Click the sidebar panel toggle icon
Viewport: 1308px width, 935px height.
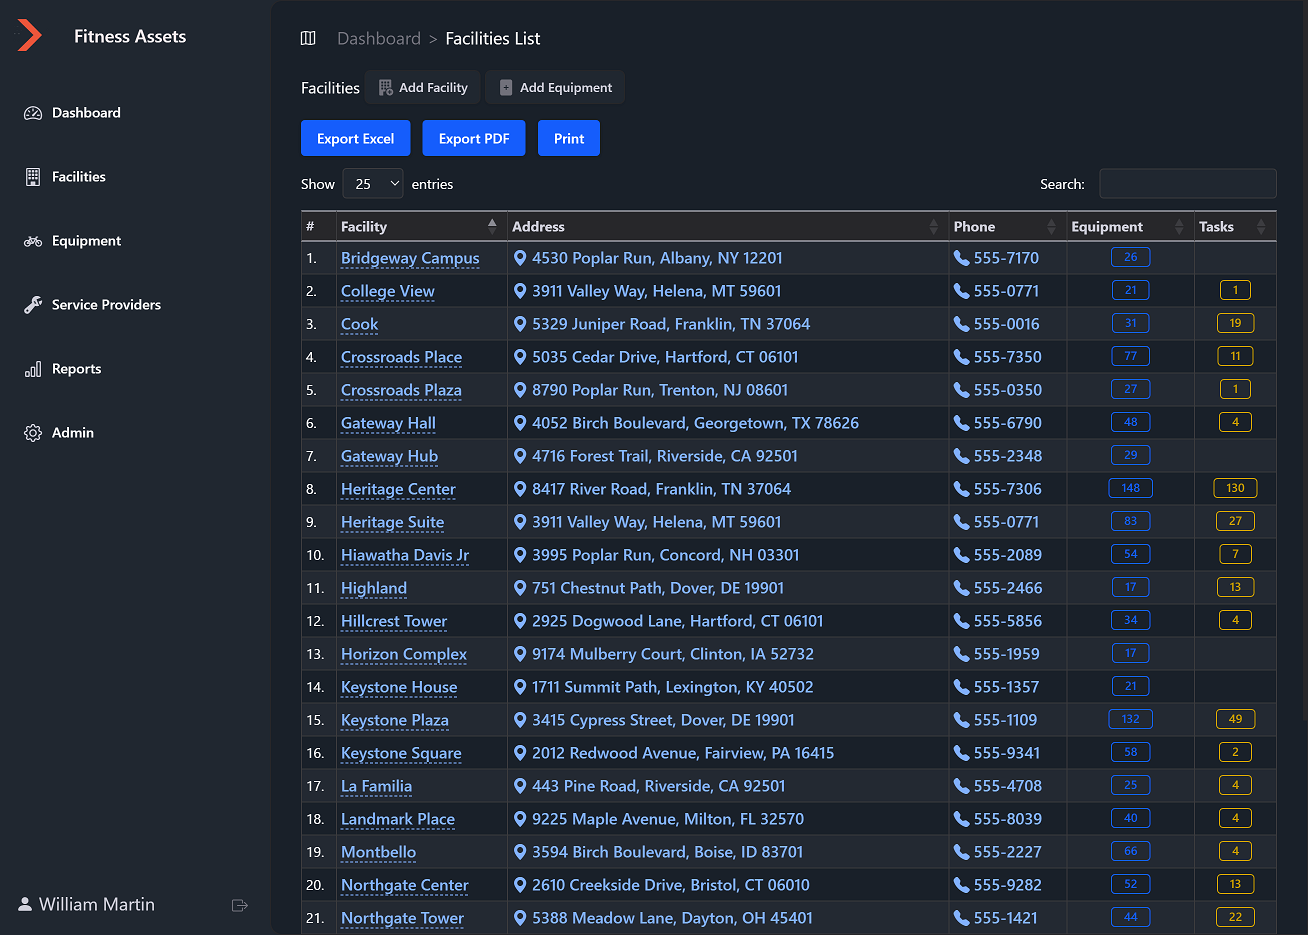point(308,38)
